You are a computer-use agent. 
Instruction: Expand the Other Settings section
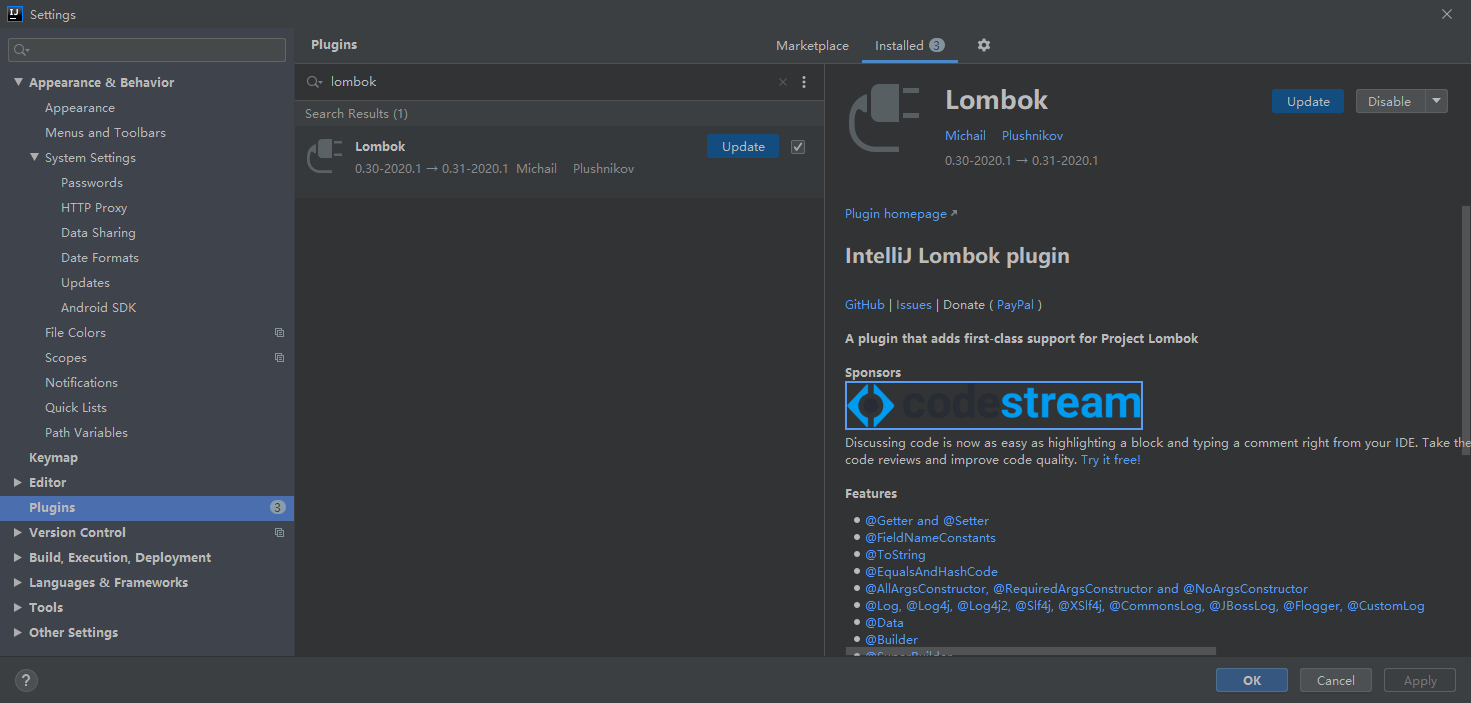pos(18,633)
